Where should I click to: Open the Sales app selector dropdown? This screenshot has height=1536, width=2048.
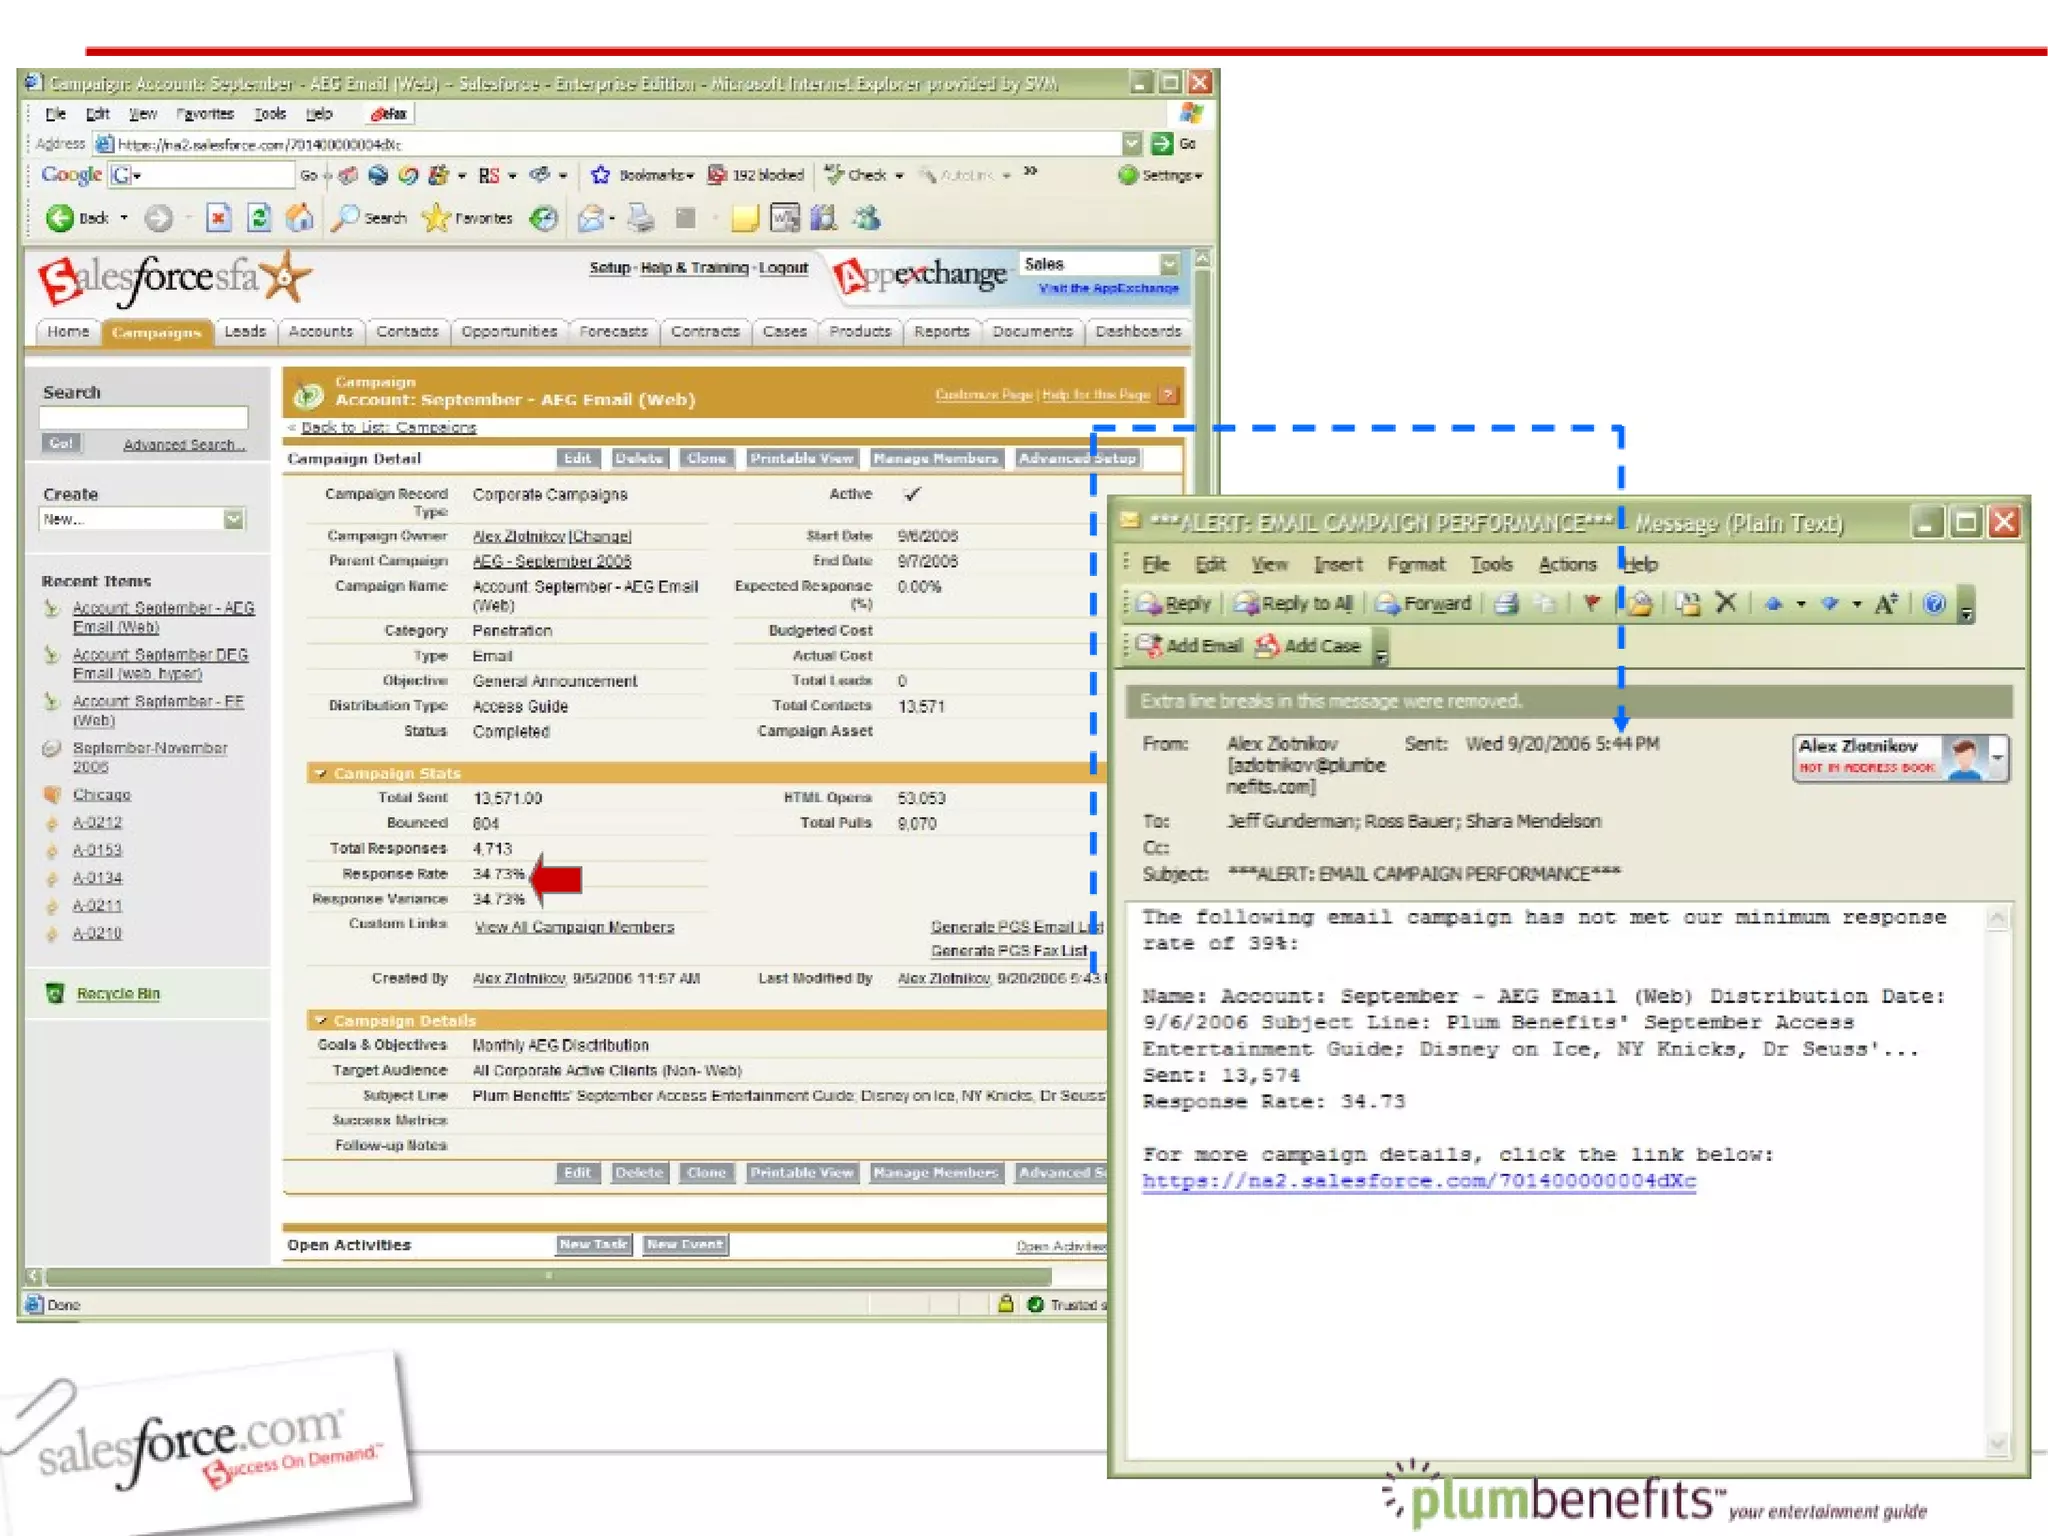pyautogui.click(x=1168, y=264)
